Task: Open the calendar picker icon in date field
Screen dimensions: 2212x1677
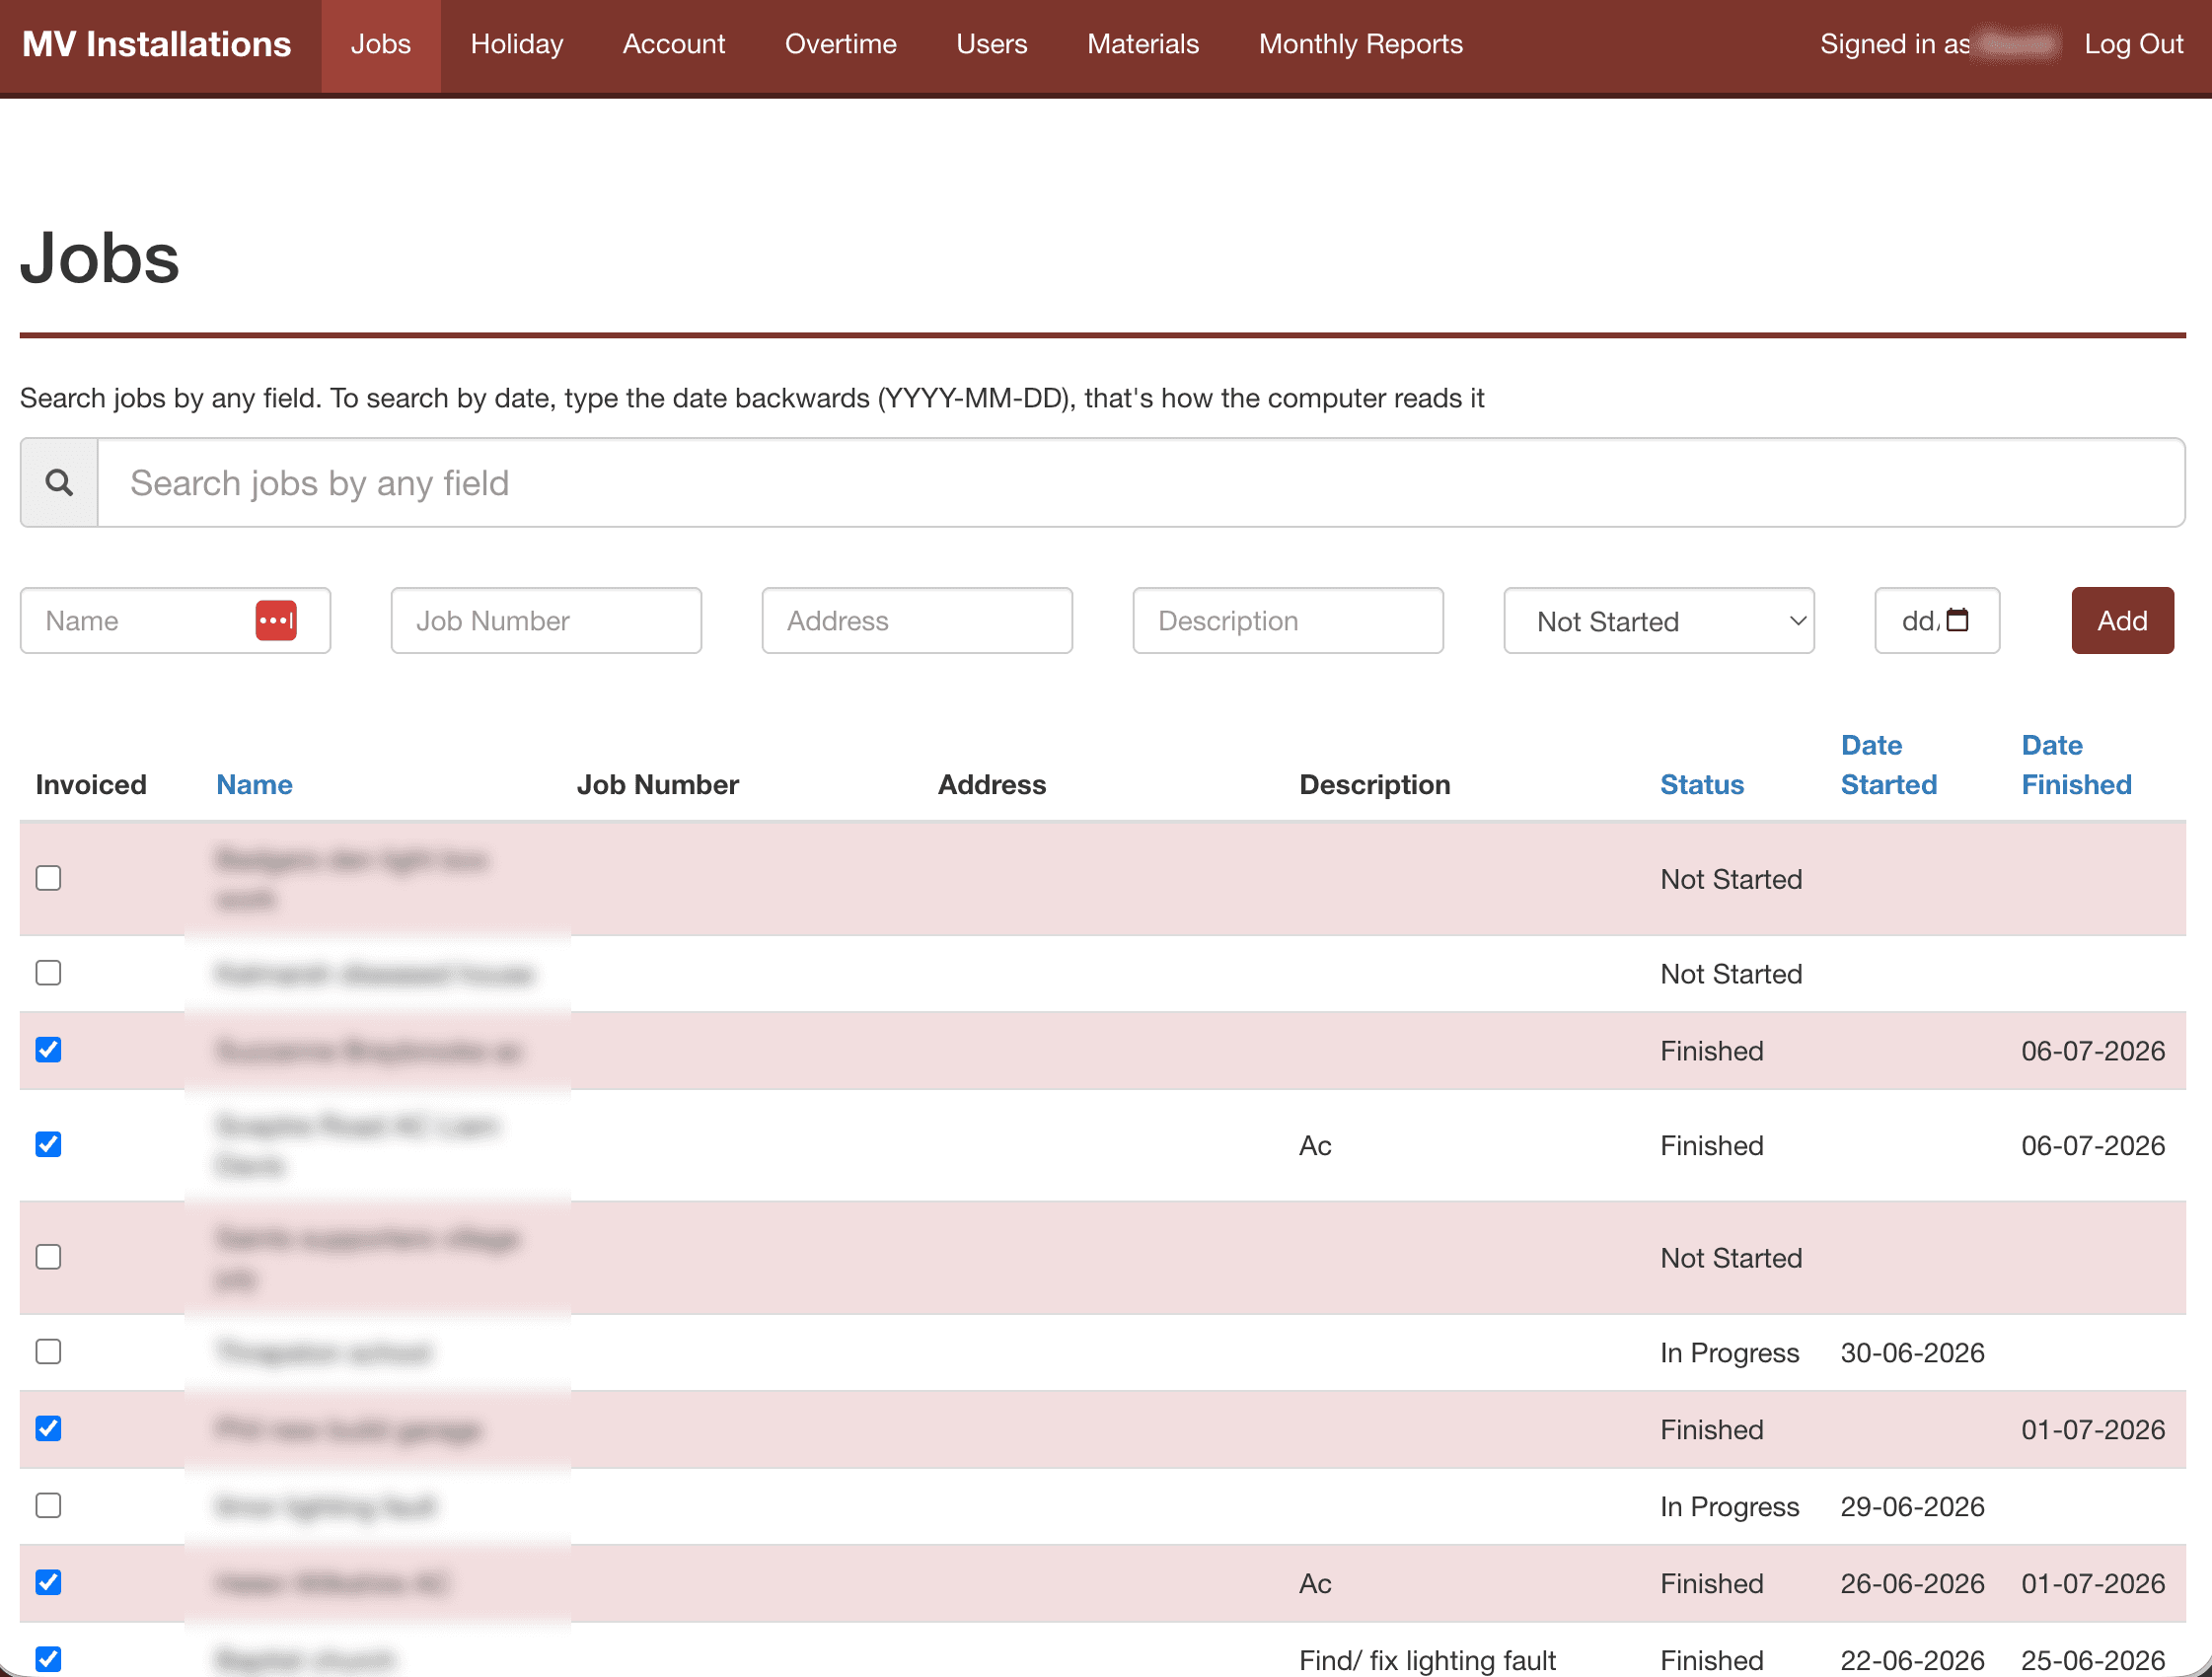Action: point(1957,620)
